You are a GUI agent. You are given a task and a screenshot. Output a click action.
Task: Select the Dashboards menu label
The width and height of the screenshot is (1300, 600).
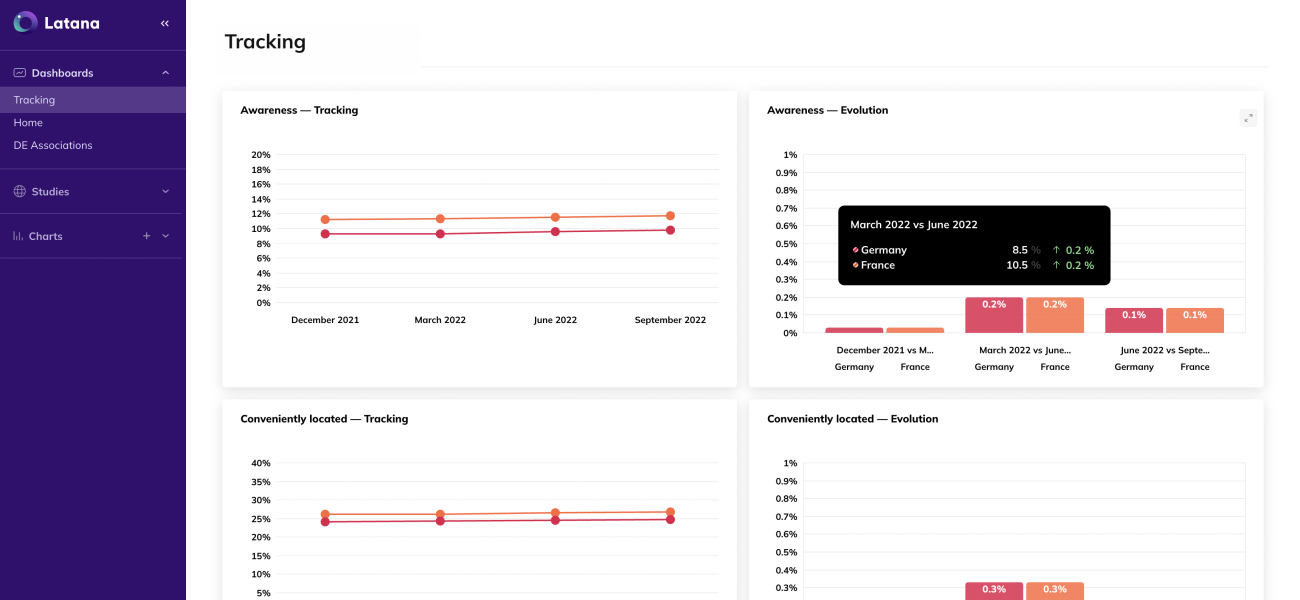click(x=62, y=73)
